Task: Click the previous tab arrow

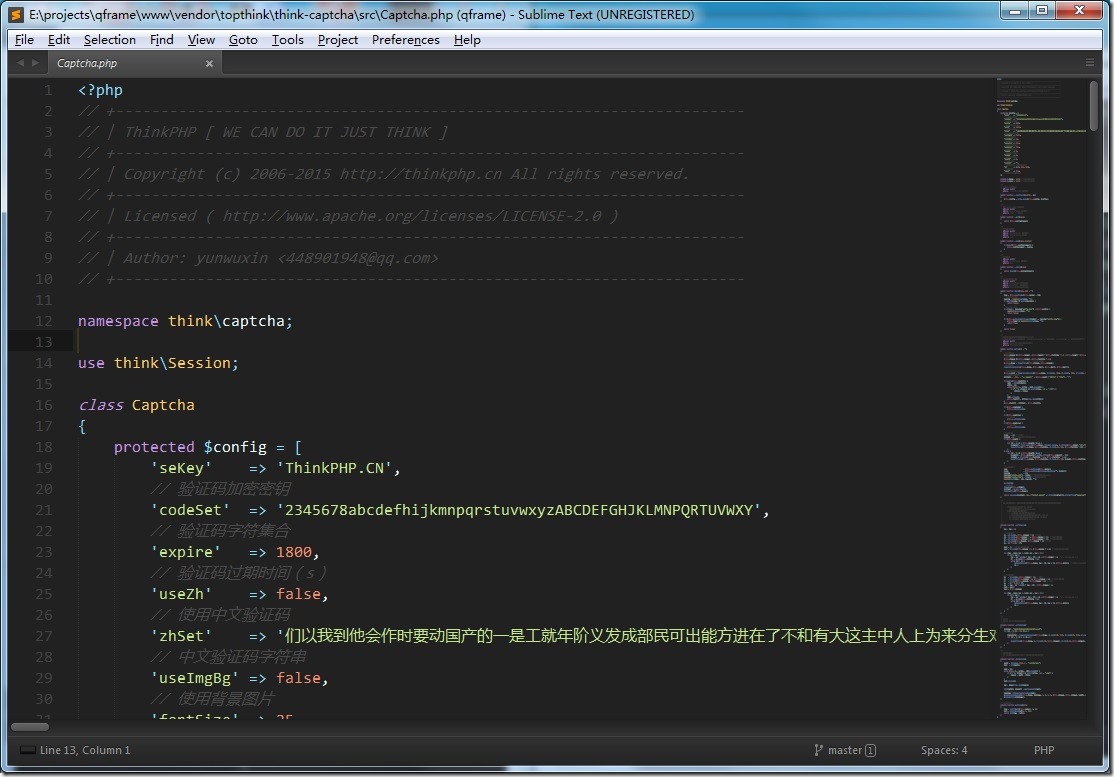Action: pyautogui.click(x=20, y=63)
